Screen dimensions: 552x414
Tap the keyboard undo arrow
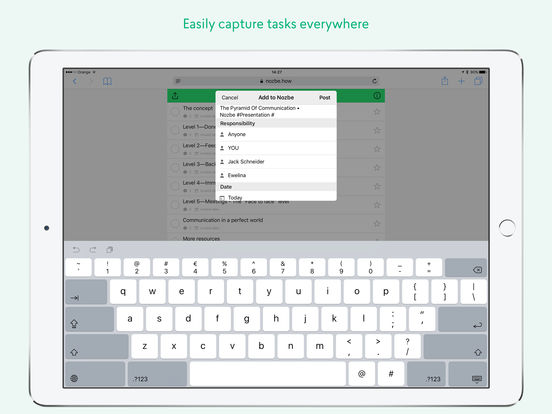point(76,250)
